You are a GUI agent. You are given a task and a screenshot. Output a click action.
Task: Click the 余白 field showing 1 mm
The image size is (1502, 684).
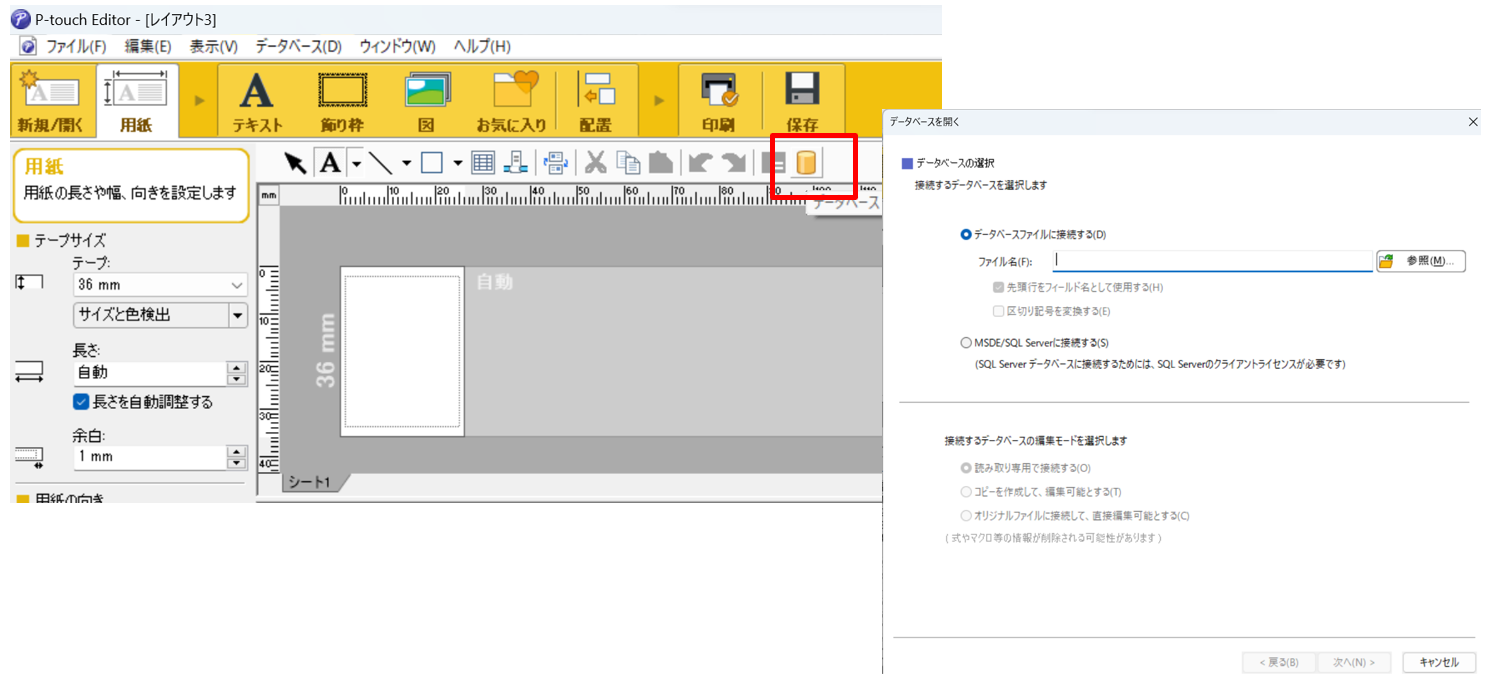click(151, 457)
